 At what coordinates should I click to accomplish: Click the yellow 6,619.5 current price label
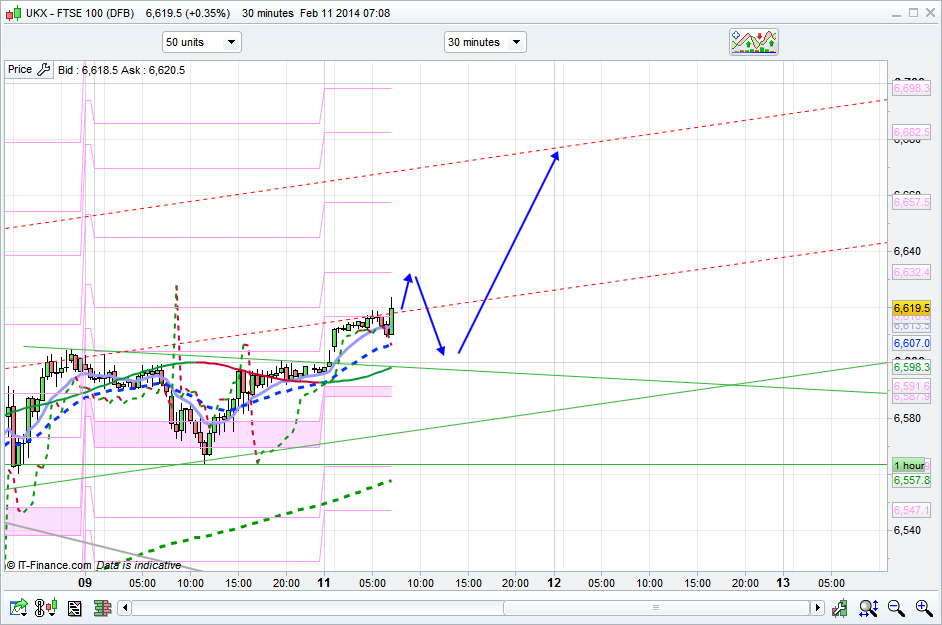click(911, 308)
